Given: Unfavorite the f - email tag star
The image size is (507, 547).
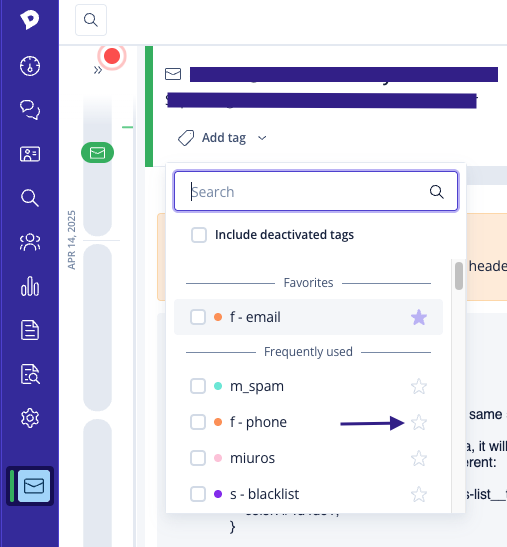Looking at the screenshot, I should (419, 317).
